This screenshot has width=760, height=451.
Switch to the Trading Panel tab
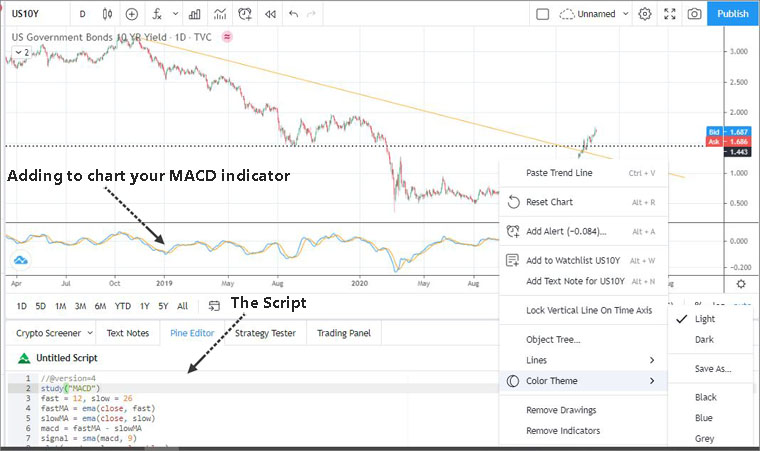344,333
